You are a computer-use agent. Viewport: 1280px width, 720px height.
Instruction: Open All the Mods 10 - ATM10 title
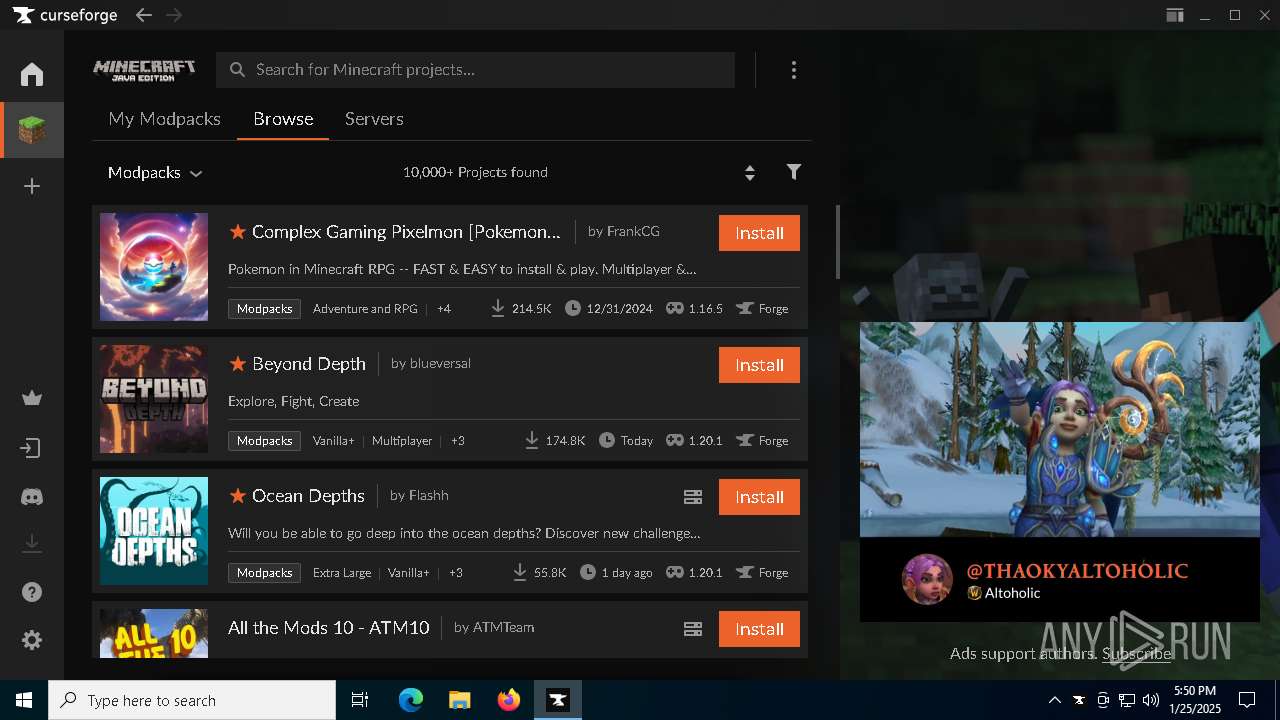click(x=328, y=628)
